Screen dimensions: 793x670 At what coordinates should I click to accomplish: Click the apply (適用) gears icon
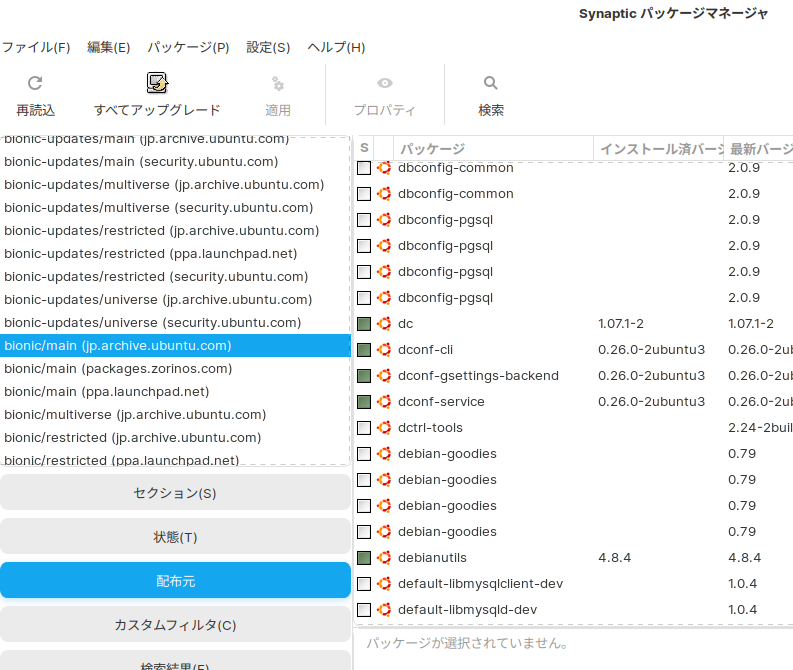tap(278, 83)
